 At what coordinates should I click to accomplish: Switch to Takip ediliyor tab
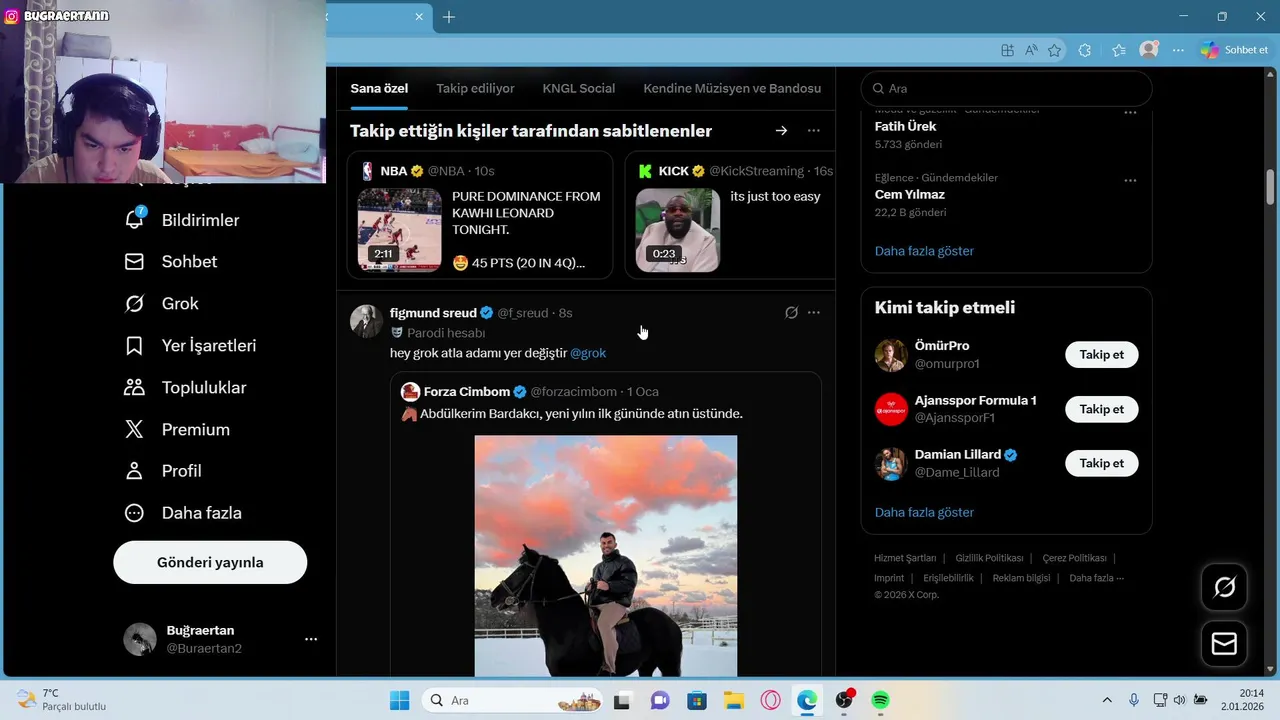click(x=475, y=88)
